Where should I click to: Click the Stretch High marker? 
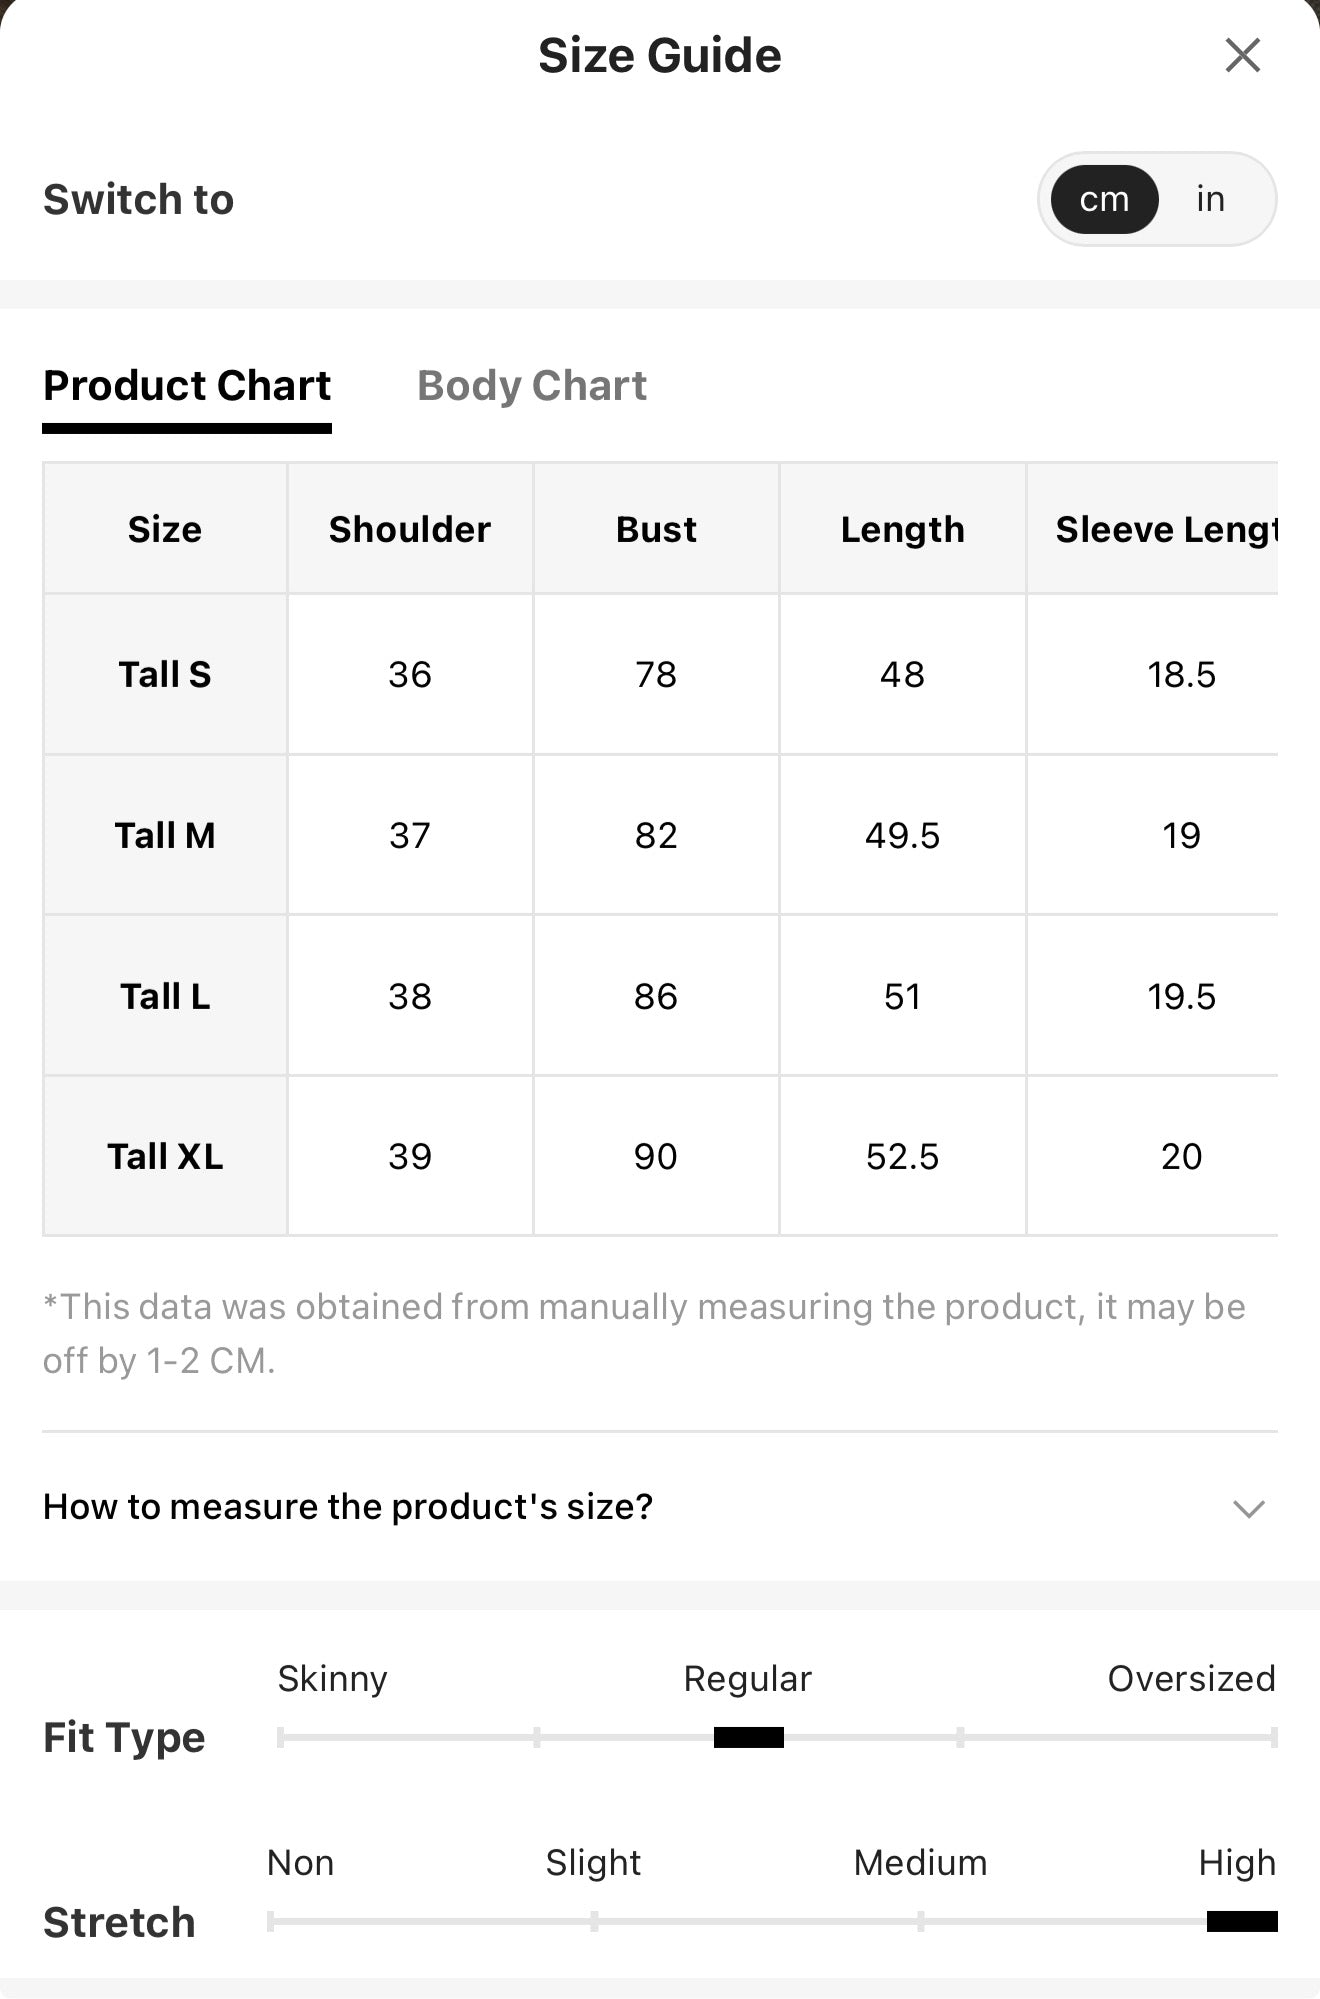tap(1242, 1921)
